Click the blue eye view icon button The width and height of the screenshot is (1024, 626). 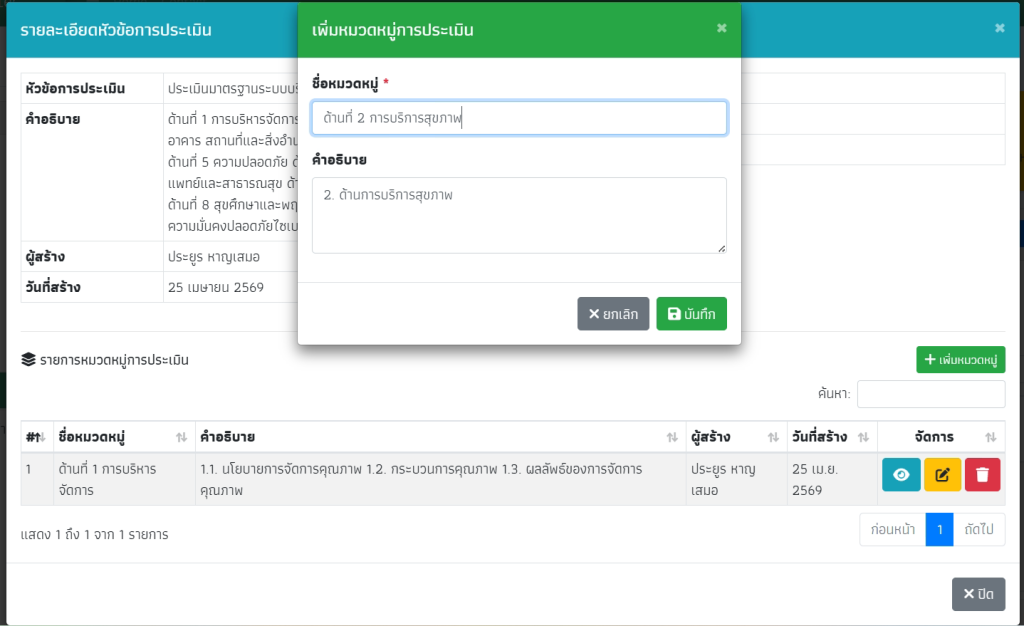[901, 475]
